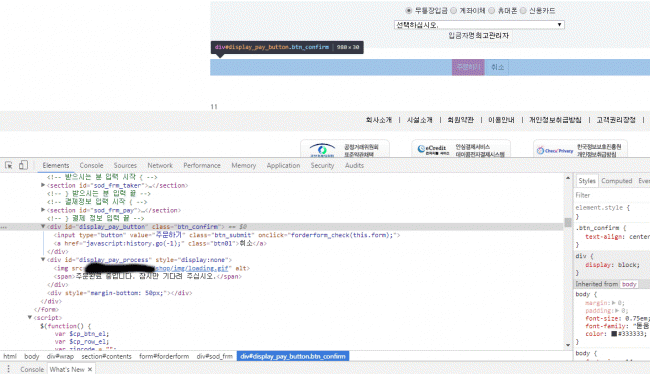Activate the inspect element picker icon

point(9,165)
